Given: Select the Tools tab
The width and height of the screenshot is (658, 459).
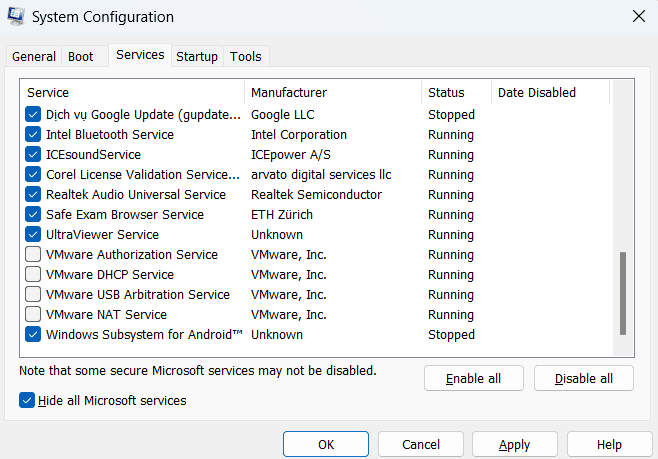Looking at the screenshot, I should (246, 57).
